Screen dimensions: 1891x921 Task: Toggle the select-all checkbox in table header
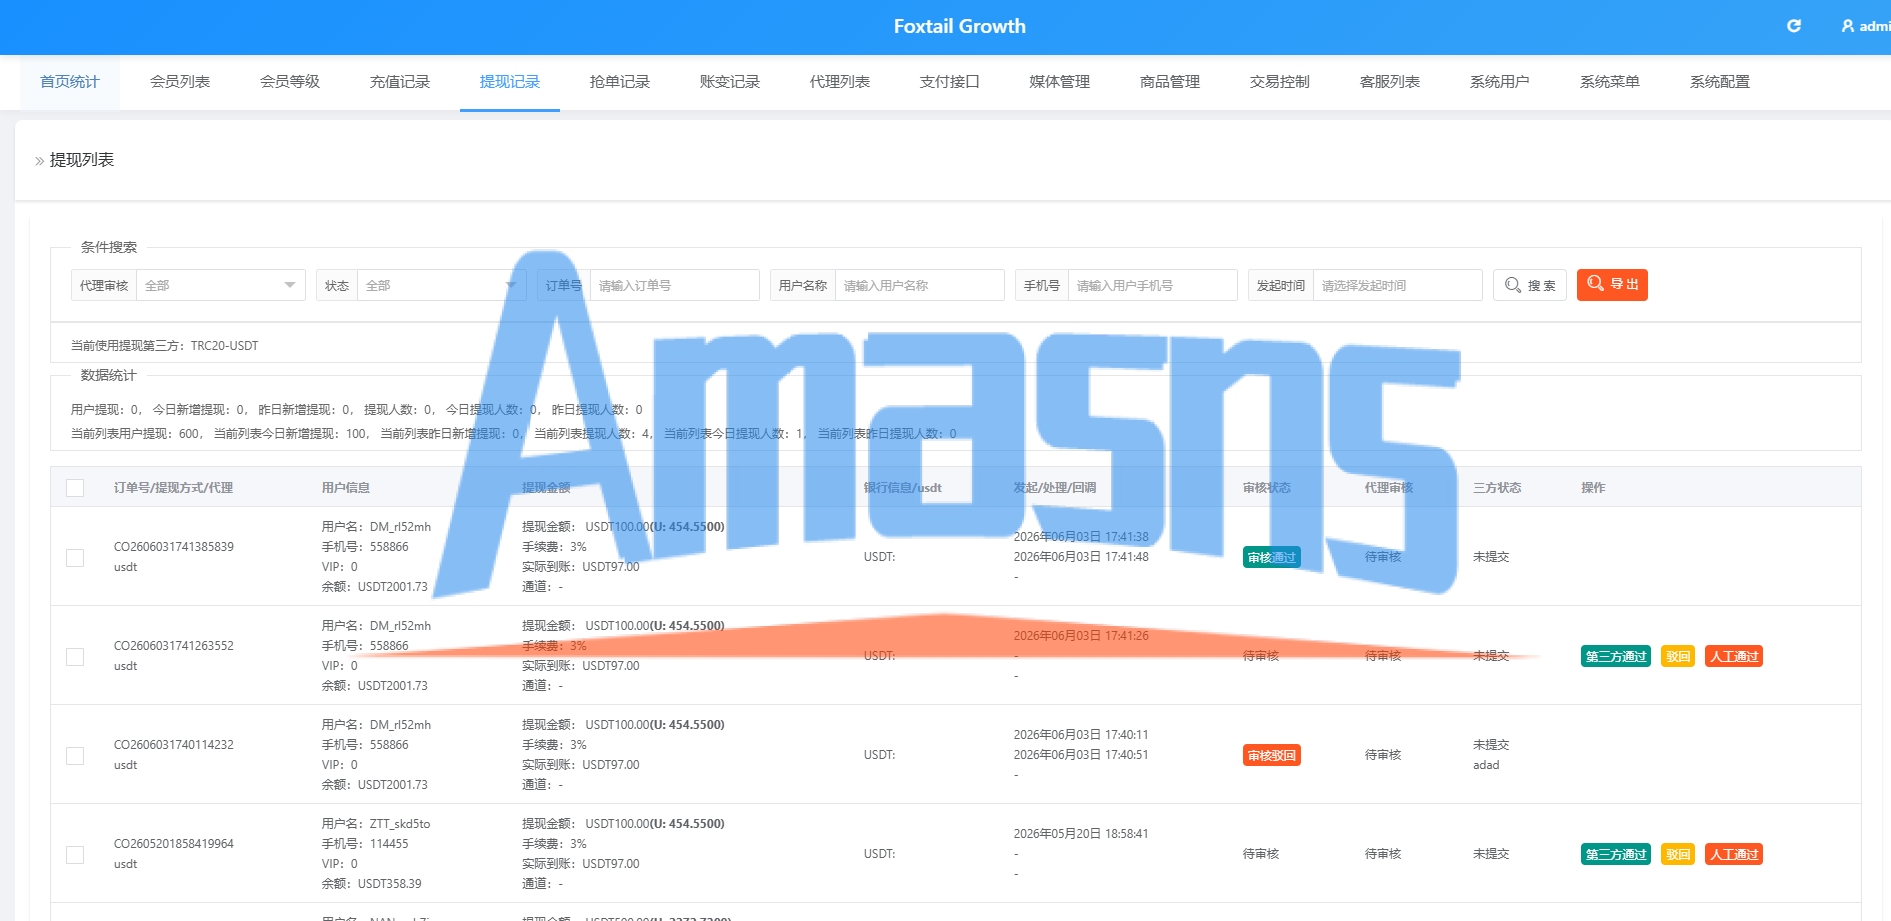[75, 488]
